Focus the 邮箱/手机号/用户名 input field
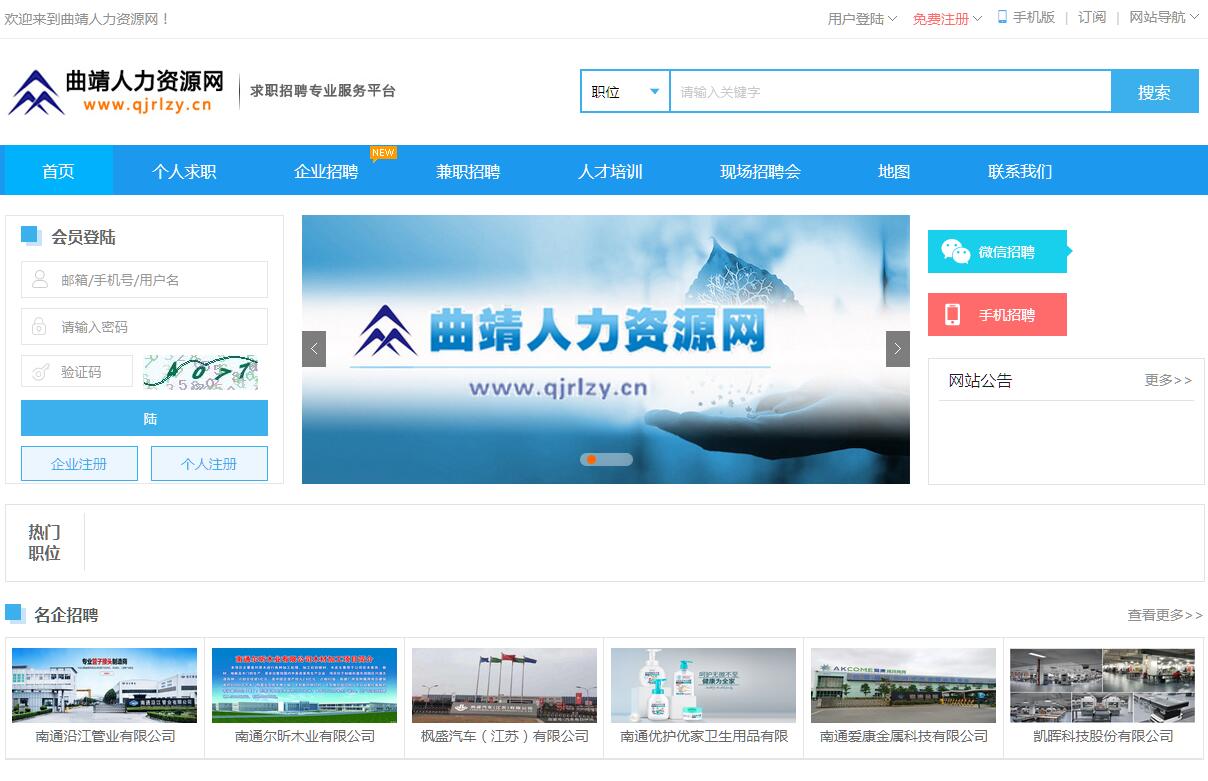This screenshot has width=1208, height=781. coord(145,280)
